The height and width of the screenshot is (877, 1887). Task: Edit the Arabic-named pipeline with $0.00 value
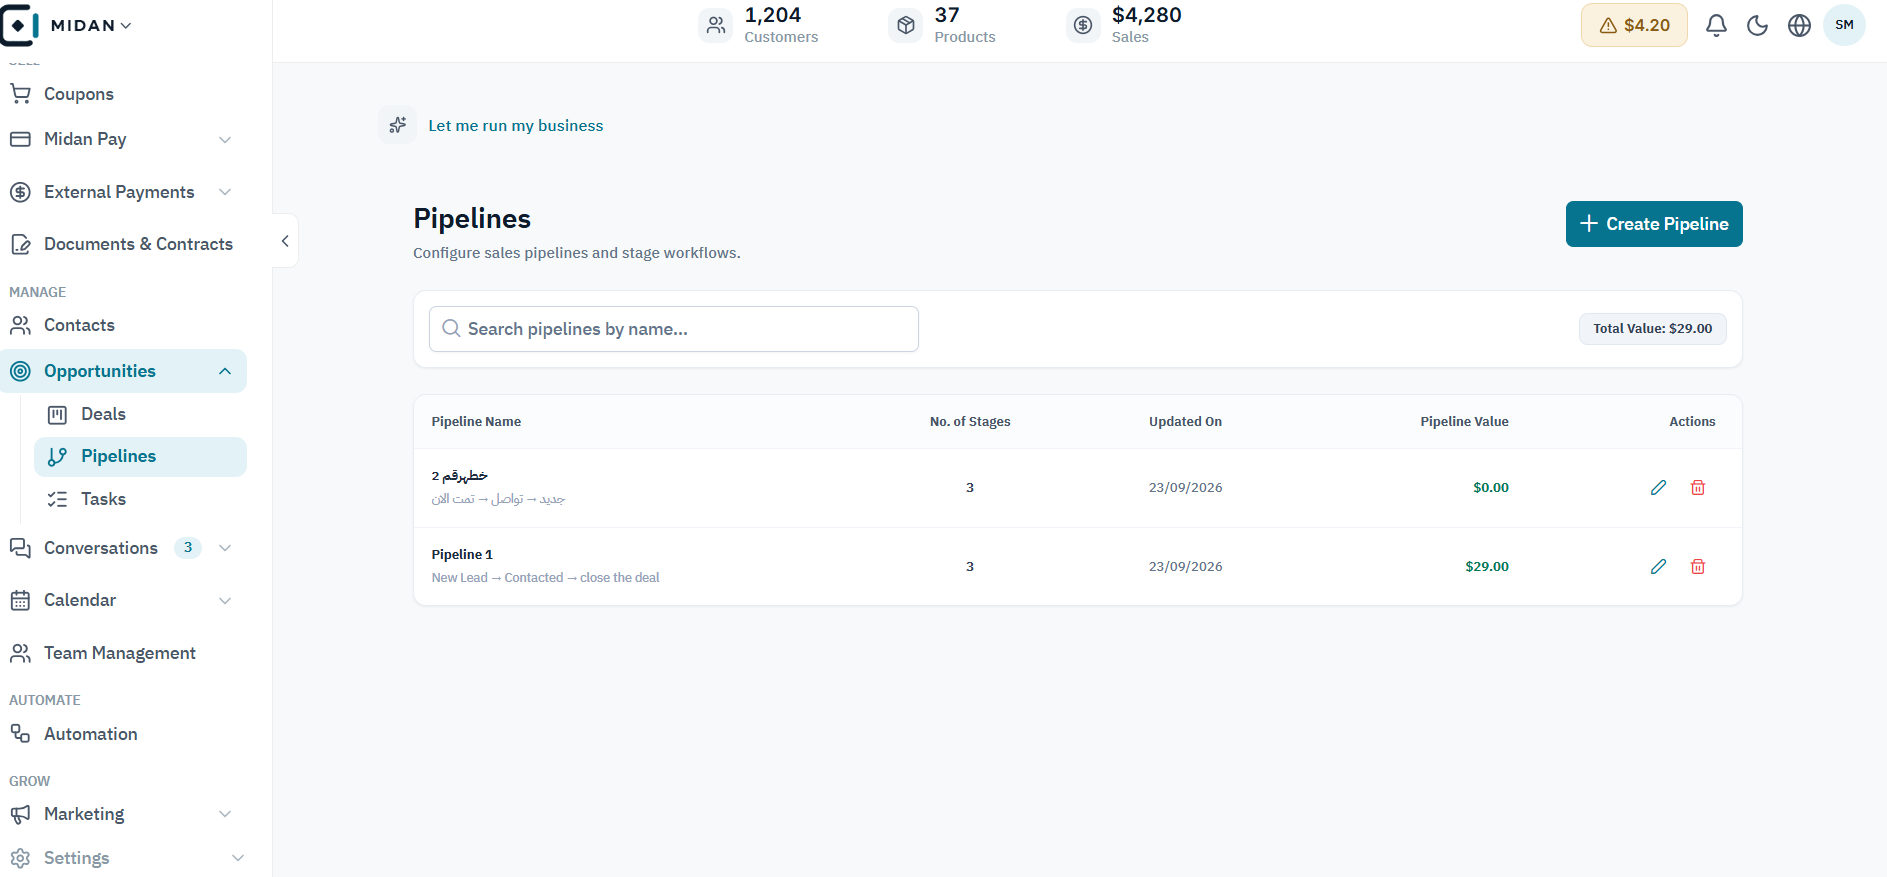point(1658,487)
